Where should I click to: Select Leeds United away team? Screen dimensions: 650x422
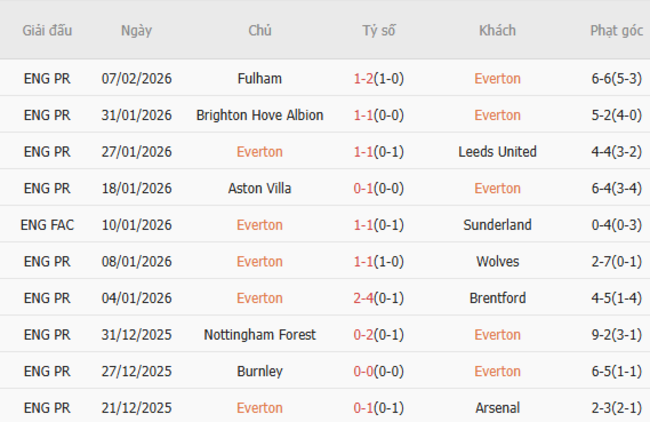click(x=497, y=152)
